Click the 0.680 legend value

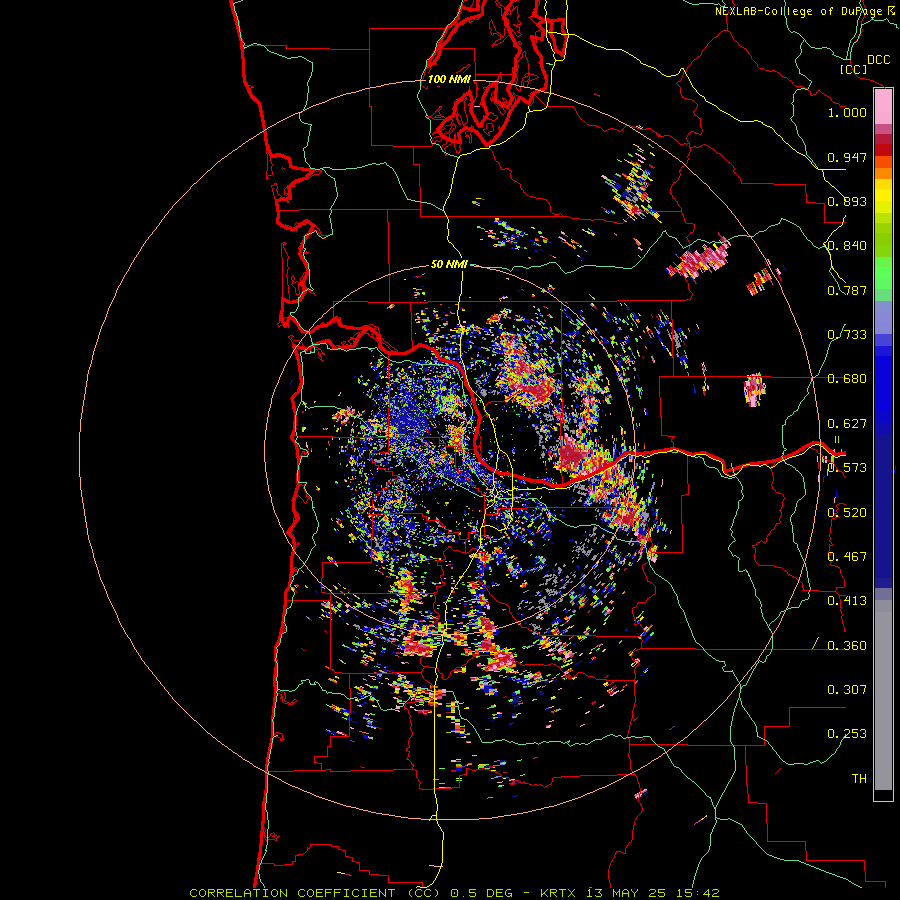[x=847, y=379]
